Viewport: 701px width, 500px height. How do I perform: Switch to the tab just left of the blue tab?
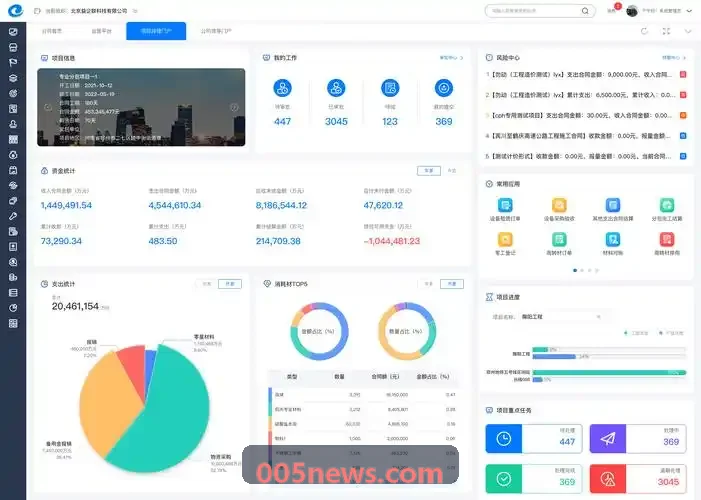coord(101,31)
